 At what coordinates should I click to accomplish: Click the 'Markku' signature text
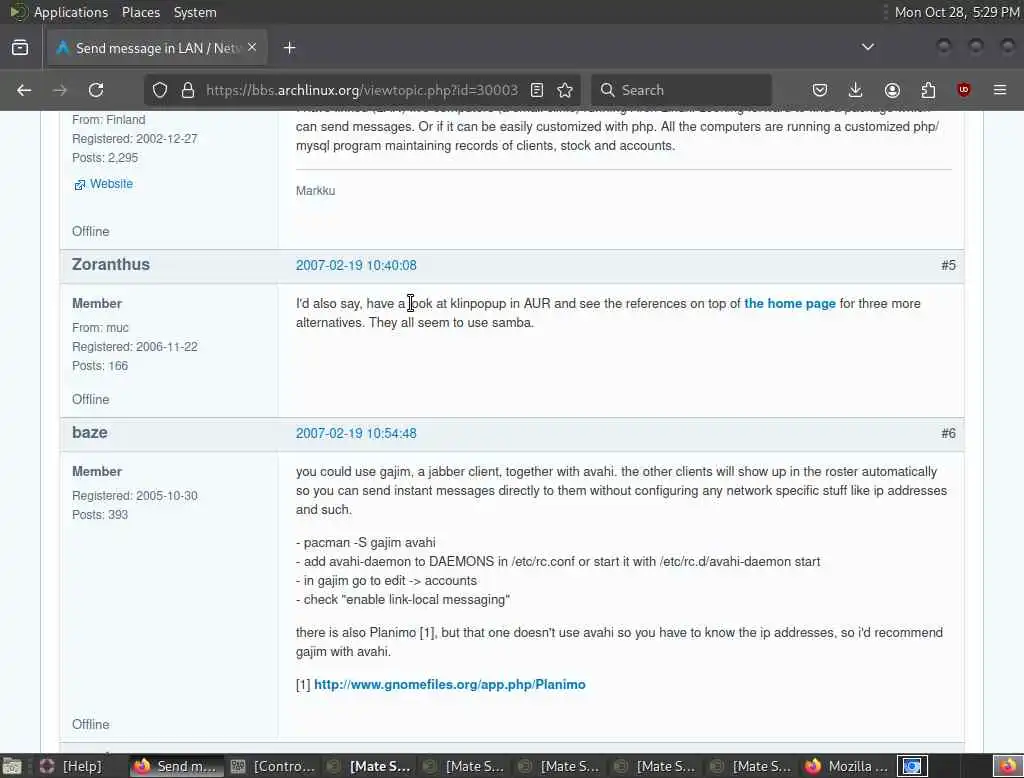(x=315, y=191)
